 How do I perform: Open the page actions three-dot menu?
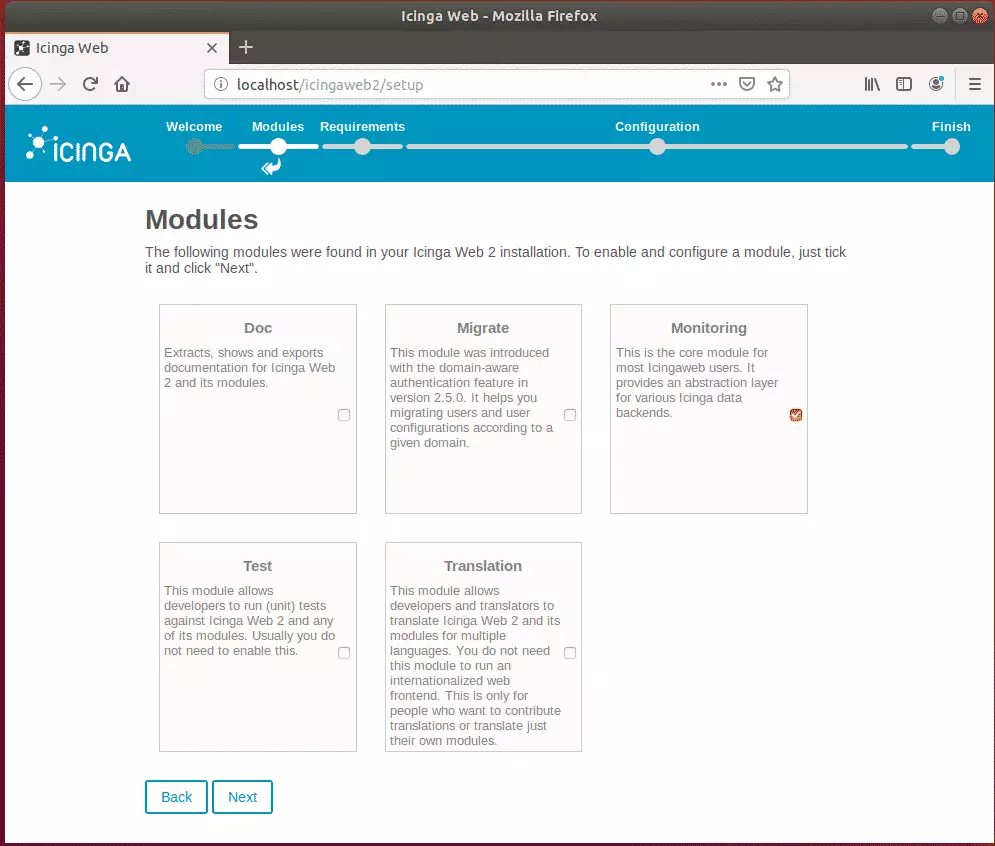(x=718, y=84)
